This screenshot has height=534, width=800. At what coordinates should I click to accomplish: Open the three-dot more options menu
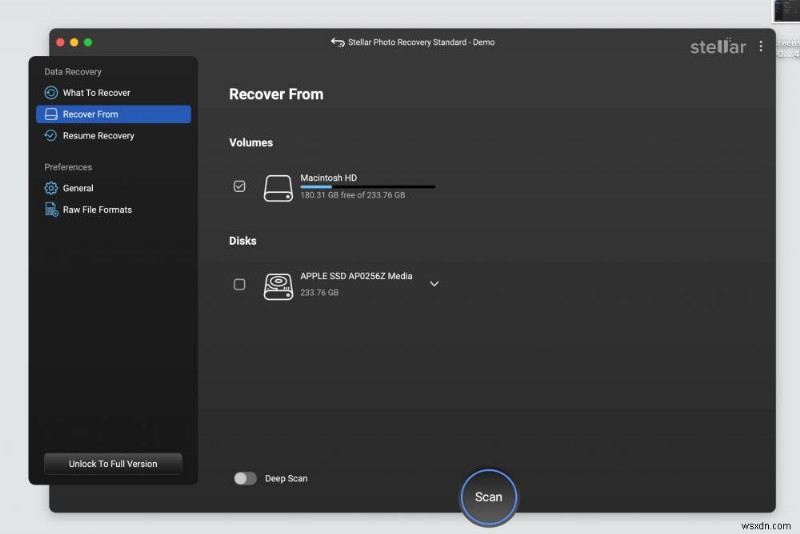pyautogui.click(x=761, y=46)
